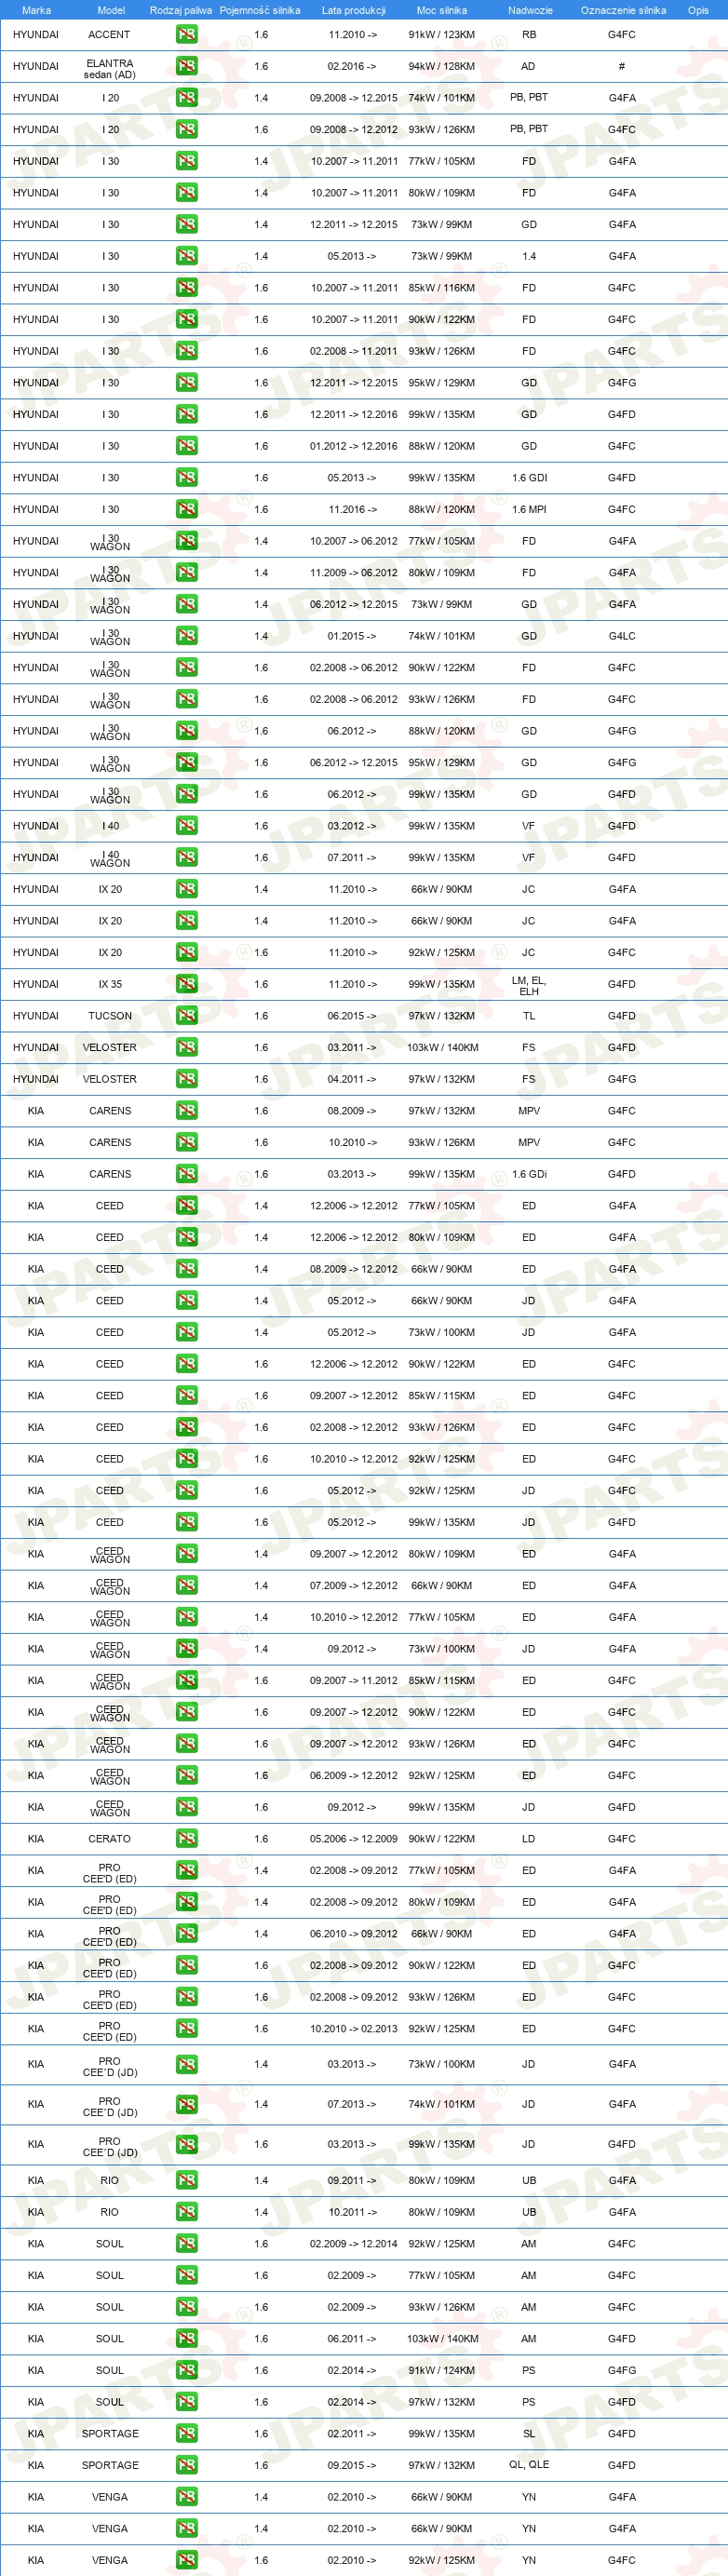This screenshot has width=728, height=2576.
Task: Select the TUCSON model cell
Action: pos(110,1016)
